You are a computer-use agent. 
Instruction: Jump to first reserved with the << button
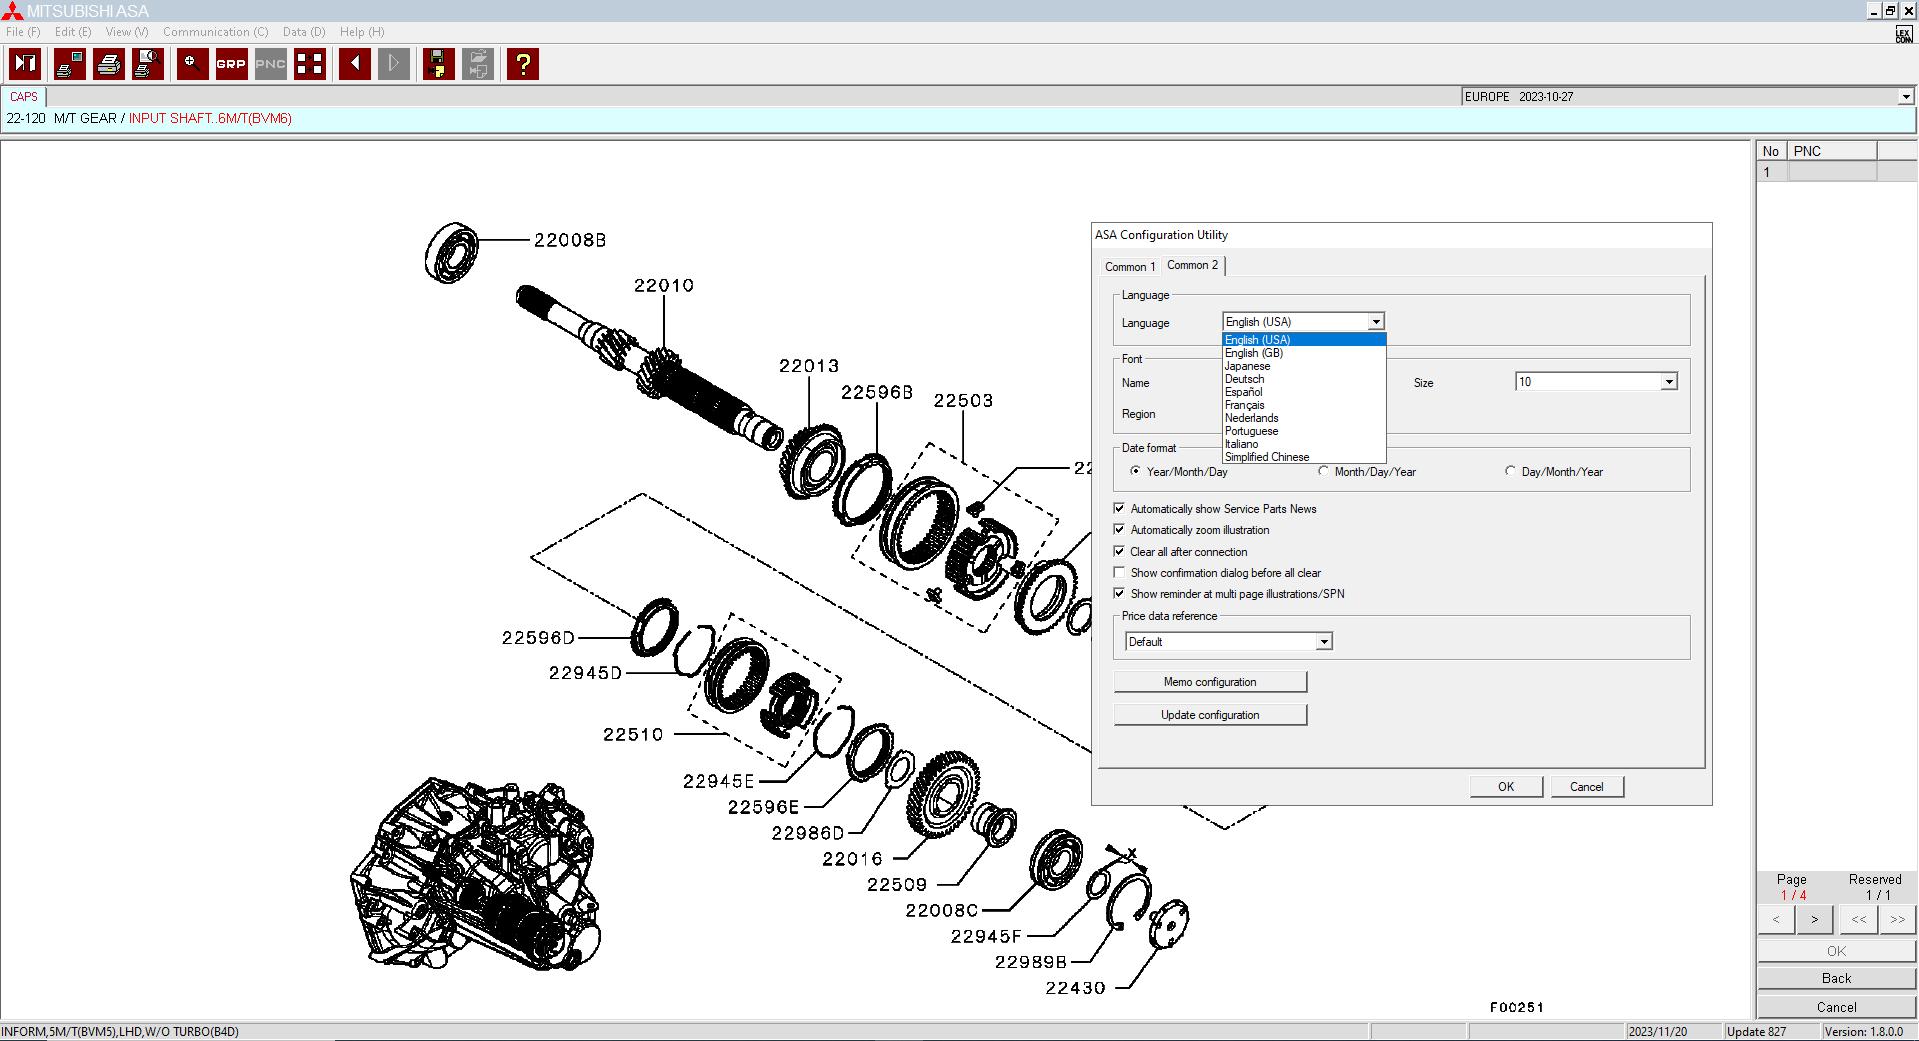1858,919
